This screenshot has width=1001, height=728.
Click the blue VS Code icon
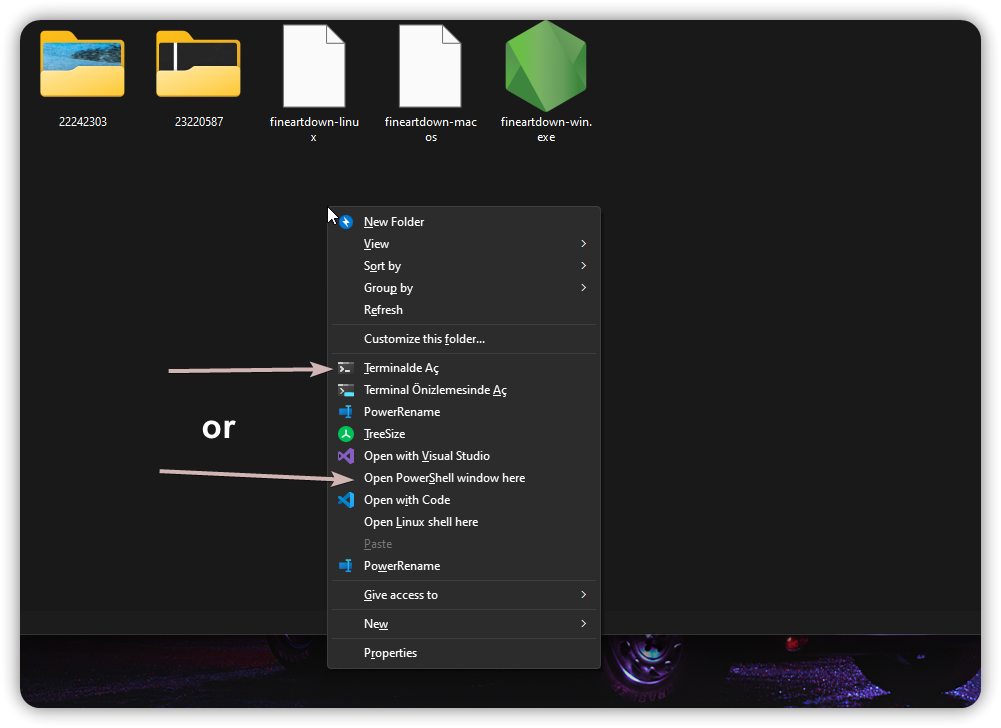pyautogui.click(x=346, y=500)
